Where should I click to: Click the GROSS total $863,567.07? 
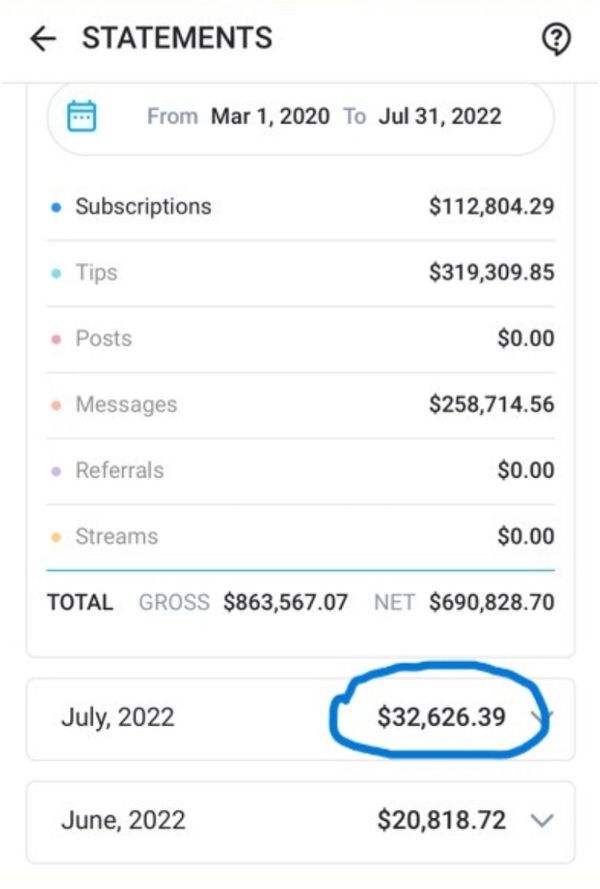285,602
